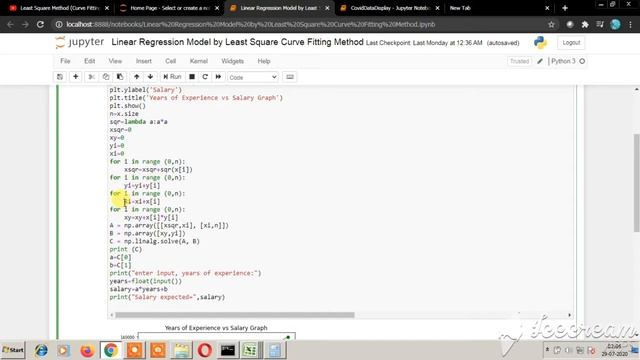Open the View menu

coord(115,61)
